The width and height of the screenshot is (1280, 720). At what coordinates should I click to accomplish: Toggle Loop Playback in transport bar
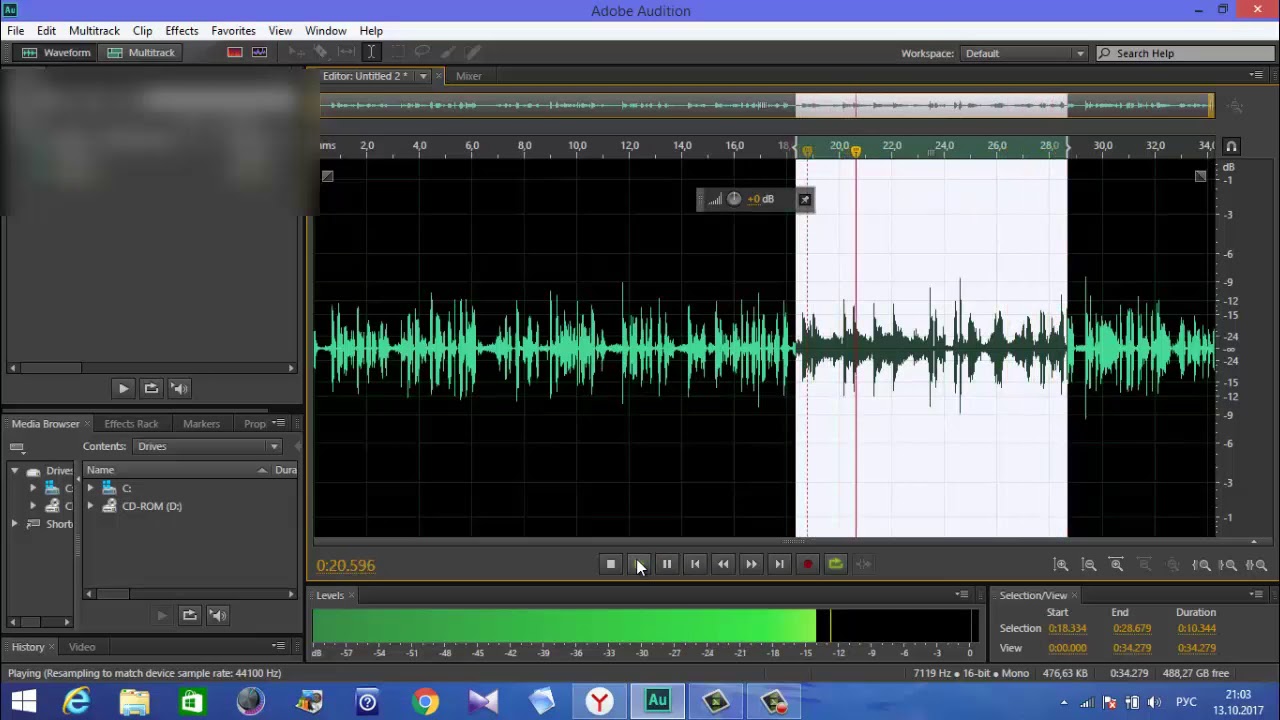coord(835,564)
